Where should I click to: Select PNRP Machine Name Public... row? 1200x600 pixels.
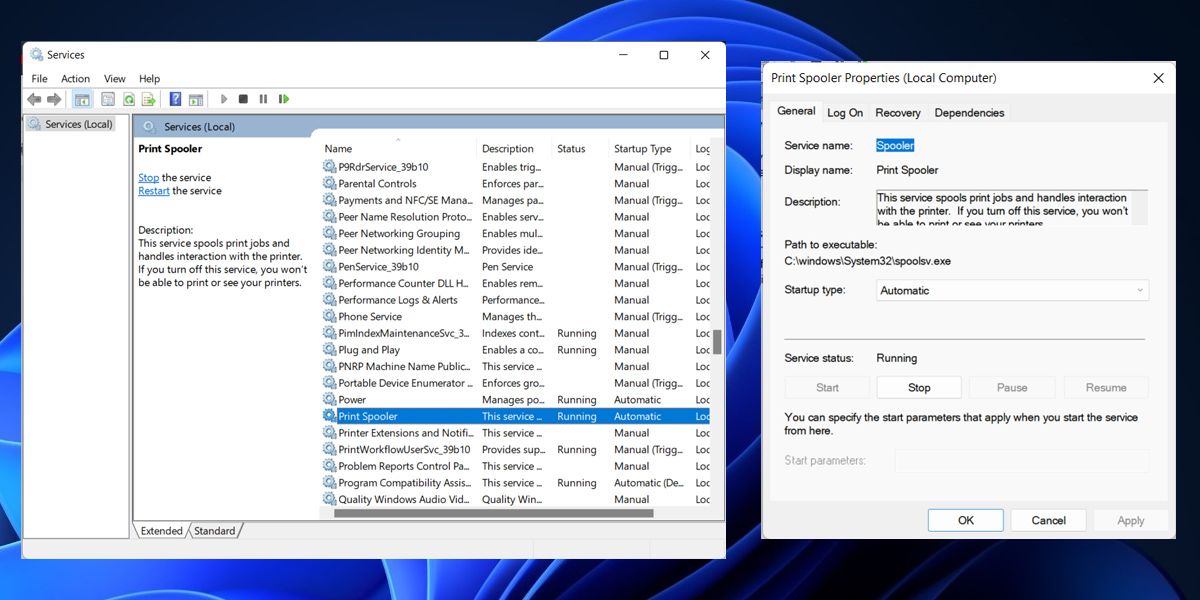pos(515,367)
